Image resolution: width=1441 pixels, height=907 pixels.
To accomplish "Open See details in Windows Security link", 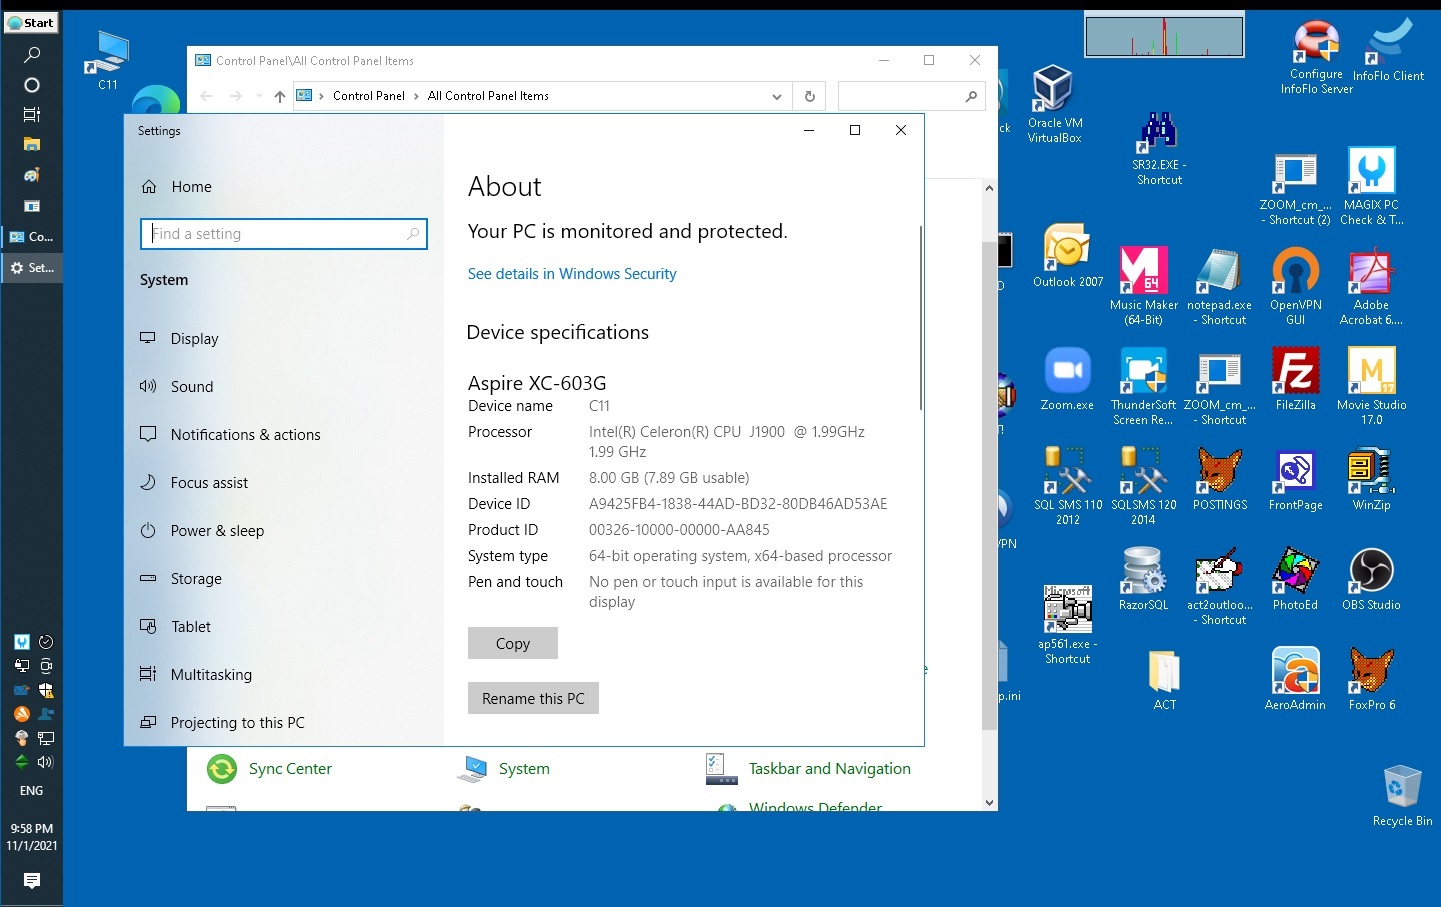I will coord(572,274).
